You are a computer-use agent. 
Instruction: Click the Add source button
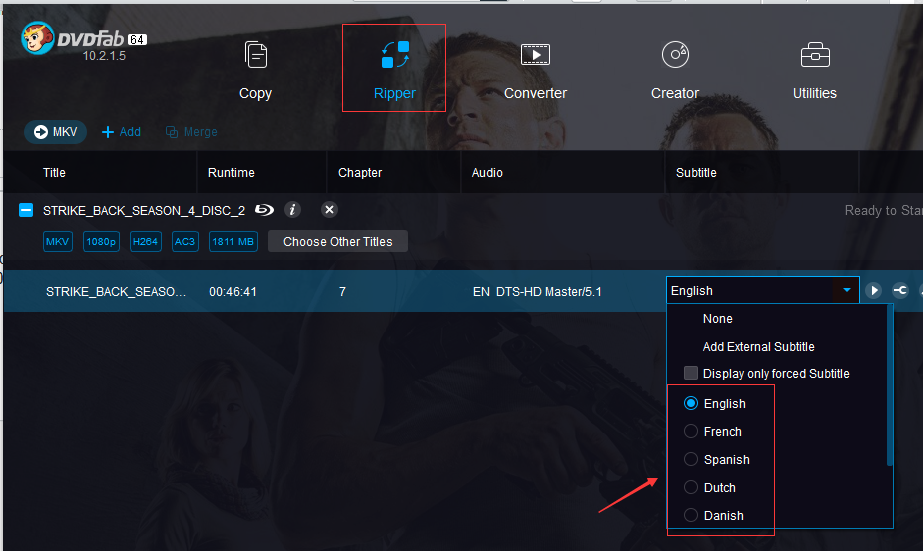121,132
